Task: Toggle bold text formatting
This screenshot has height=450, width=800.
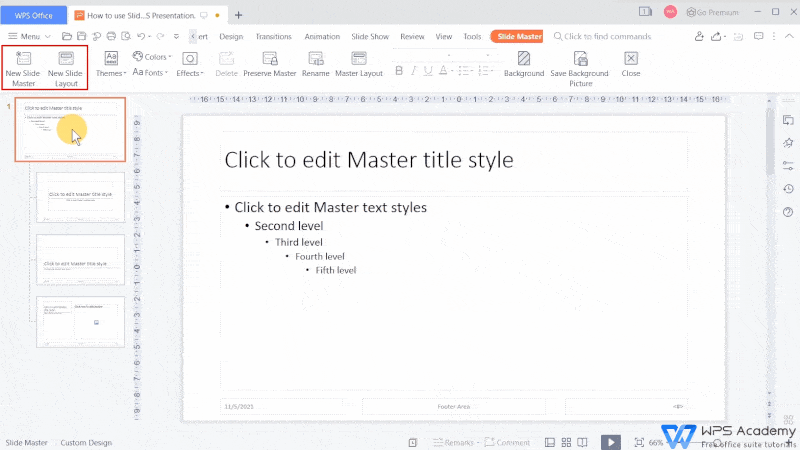Action: pyautogui.click(x=400, y=71)
